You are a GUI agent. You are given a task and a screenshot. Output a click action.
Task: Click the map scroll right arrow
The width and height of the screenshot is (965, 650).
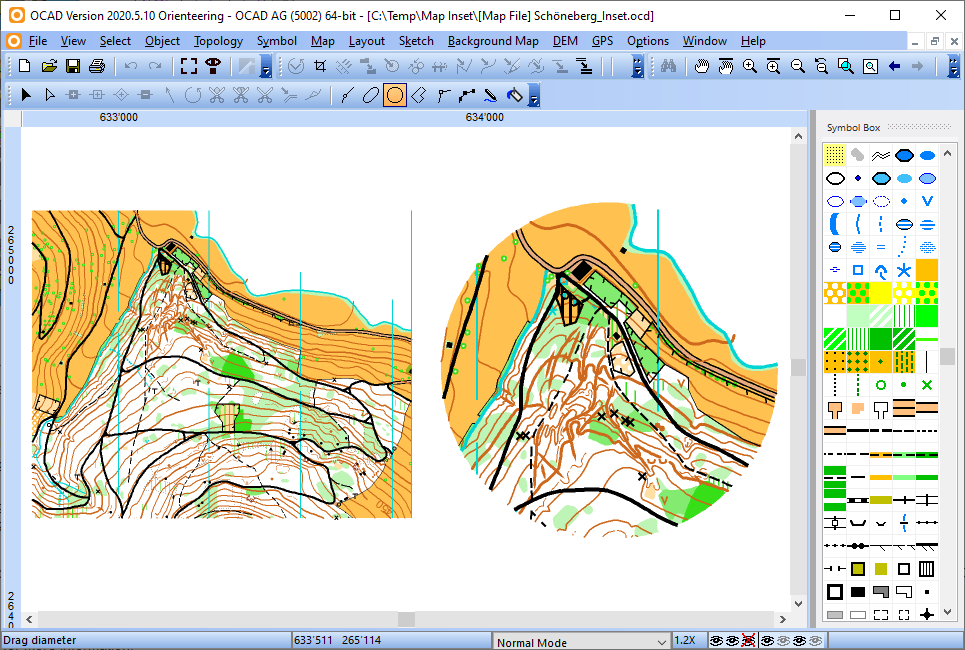point(783,619)
